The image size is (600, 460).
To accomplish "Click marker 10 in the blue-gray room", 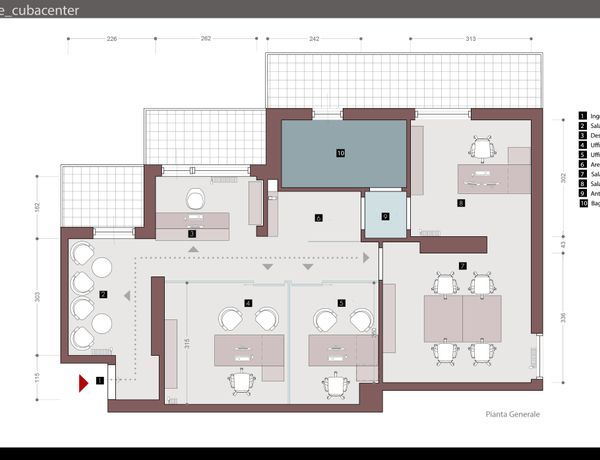I will (x=340, y=153).
